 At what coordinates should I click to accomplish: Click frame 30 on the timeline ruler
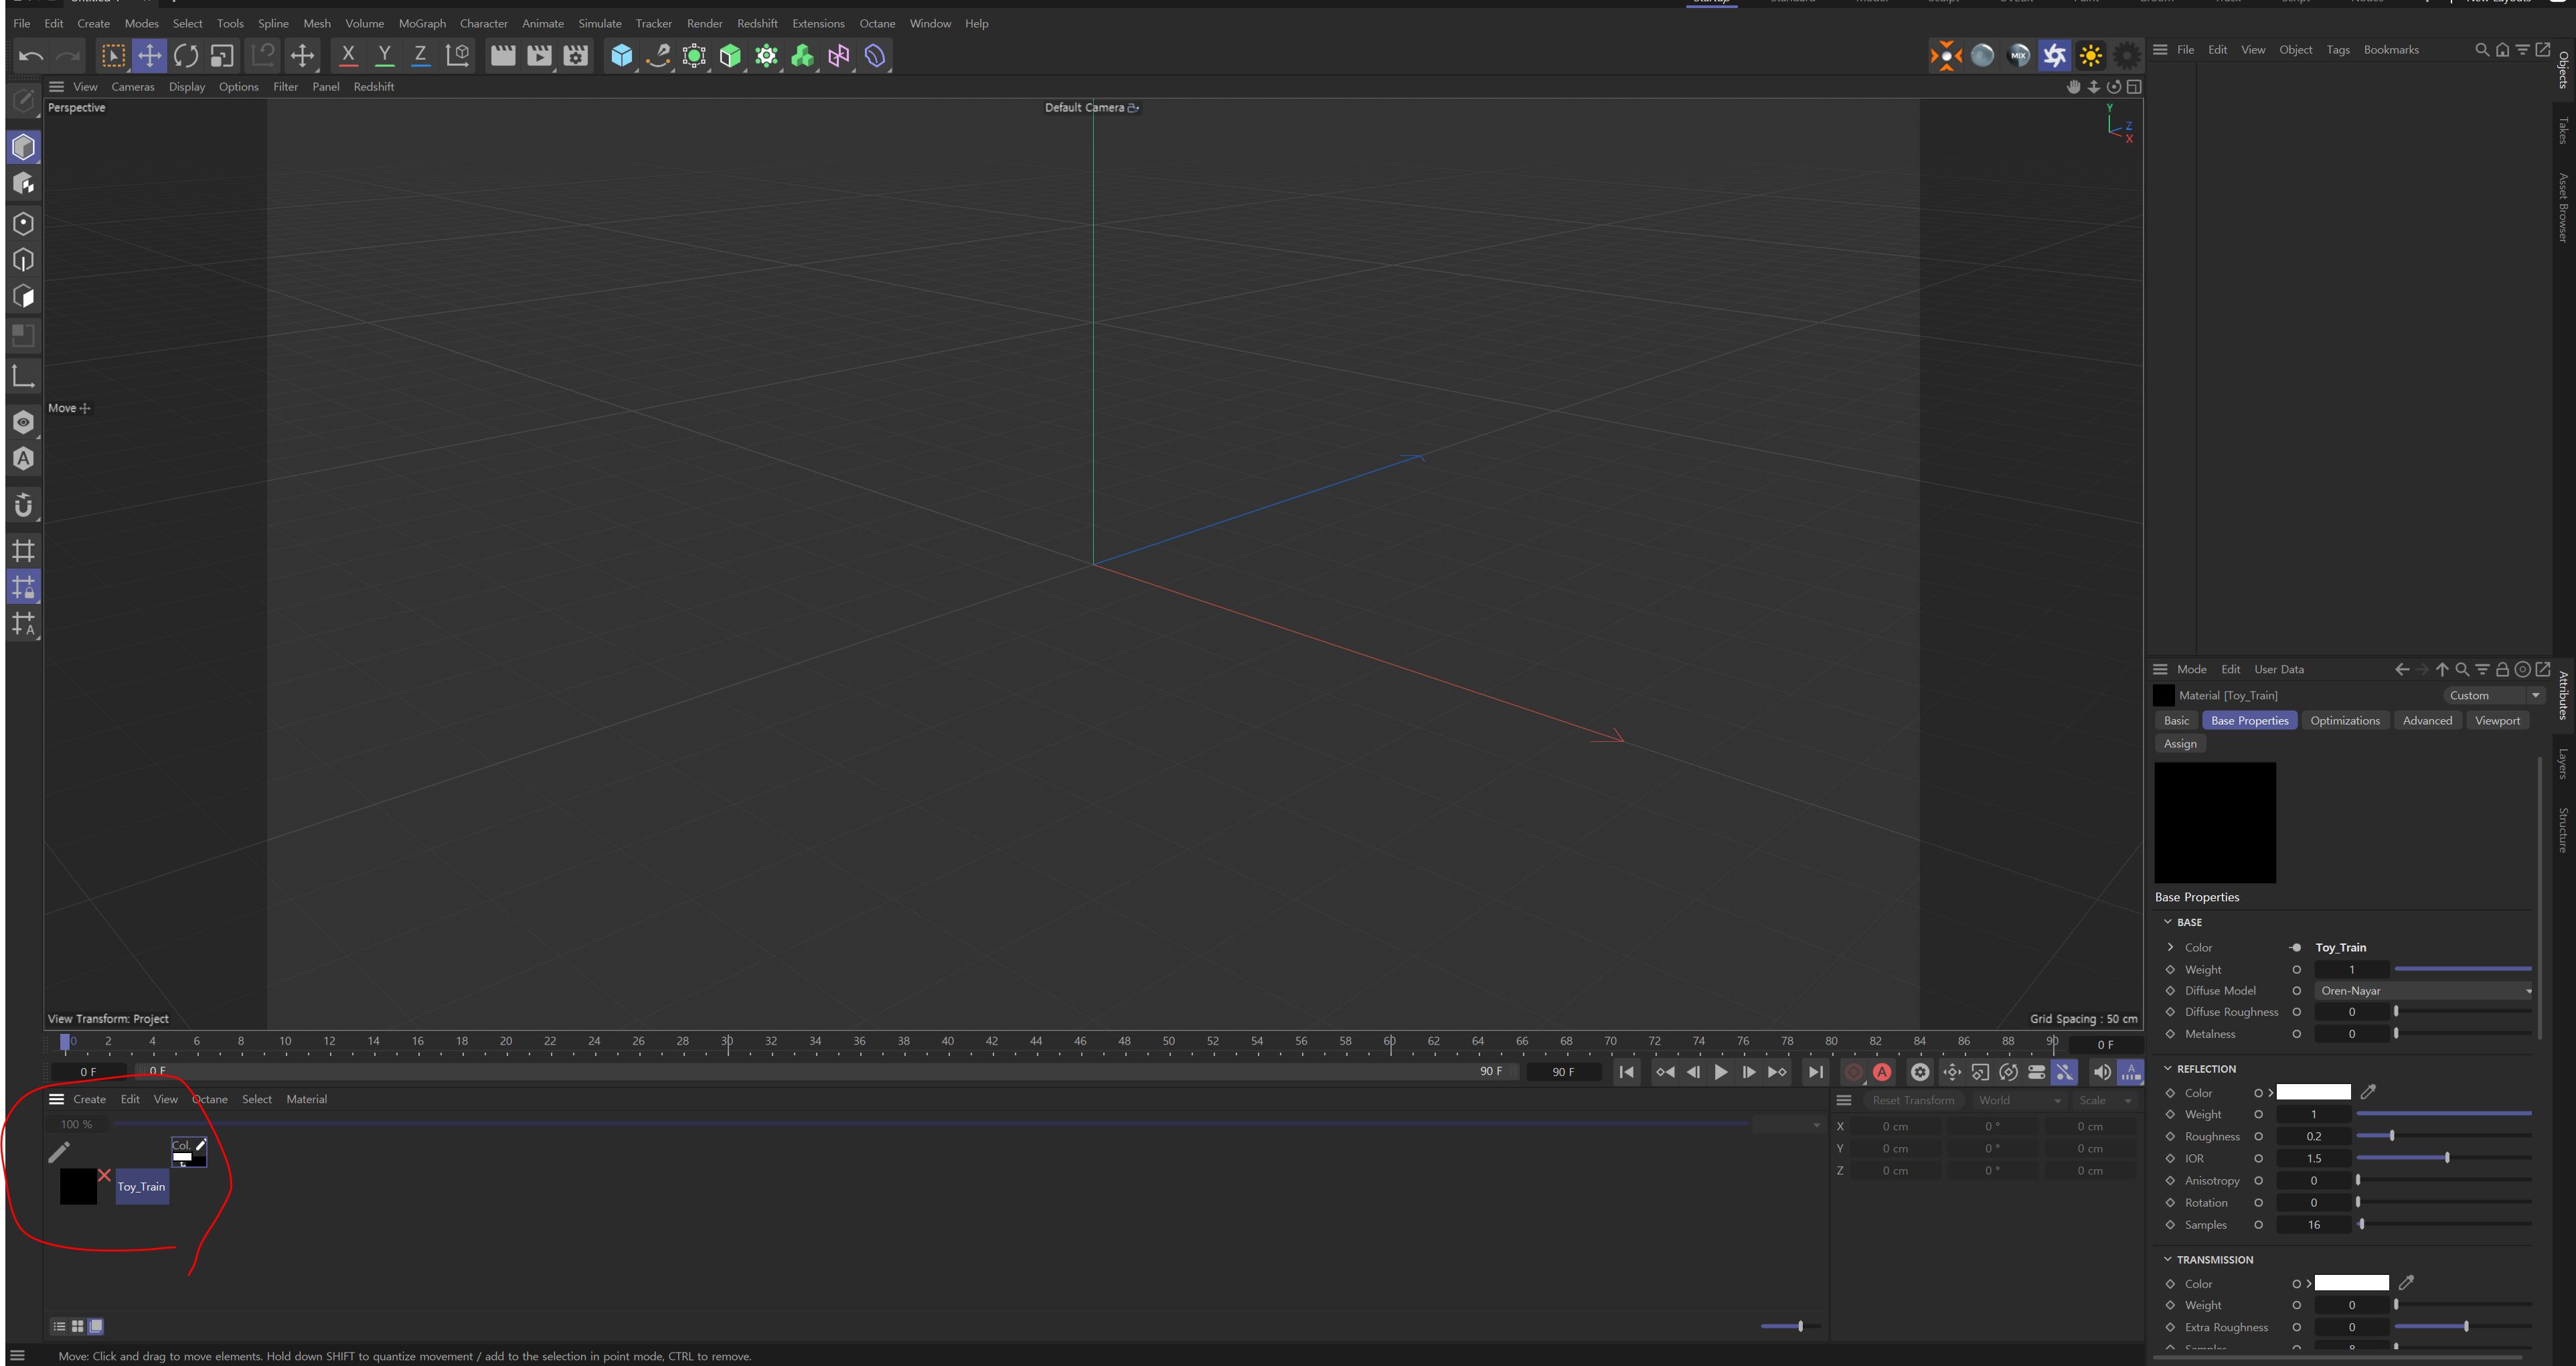pyautogui.click(x=727, y=1043)
